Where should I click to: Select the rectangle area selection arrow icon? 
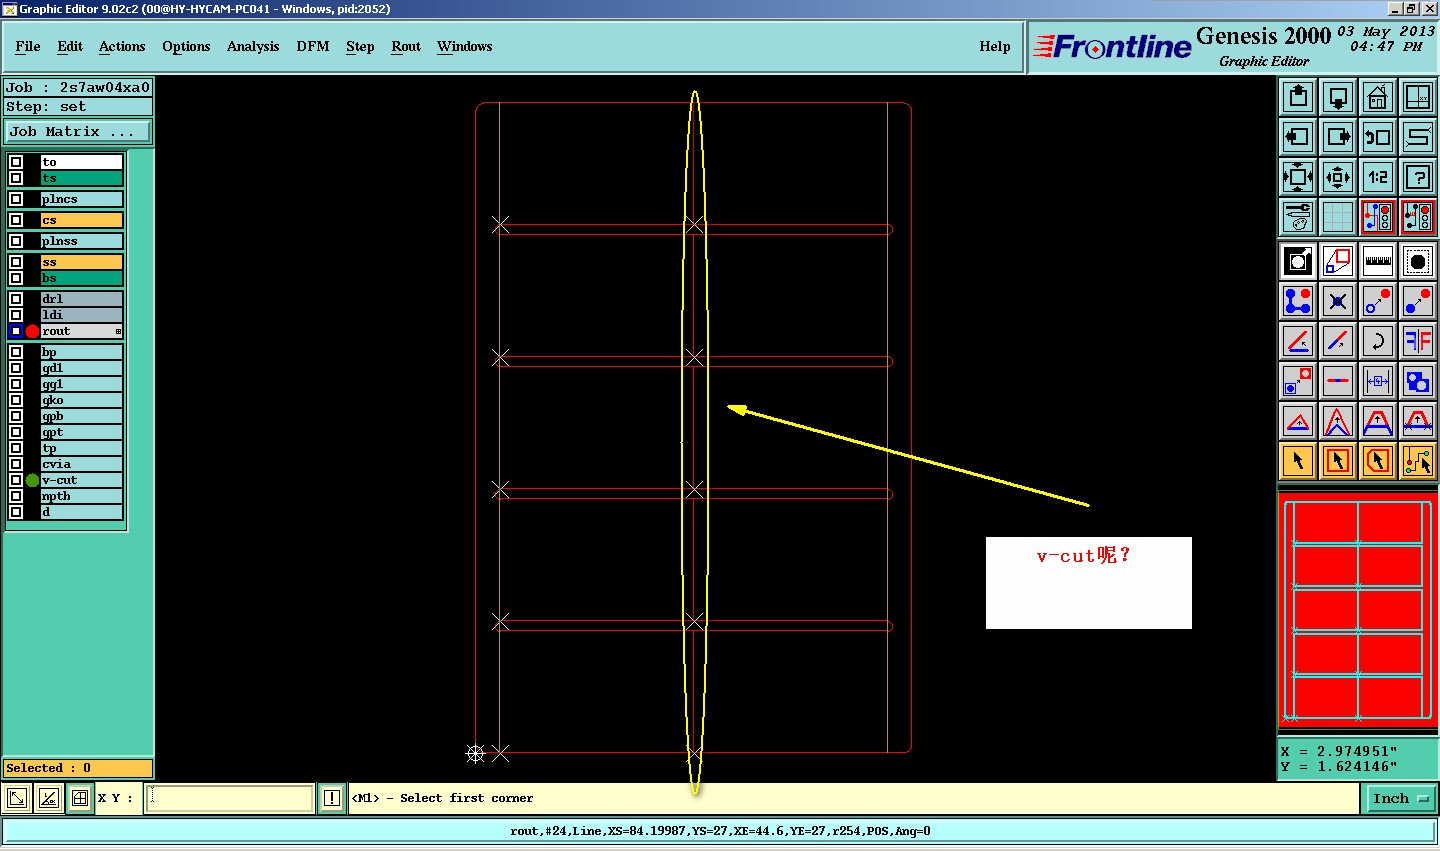click(1338, 461)
